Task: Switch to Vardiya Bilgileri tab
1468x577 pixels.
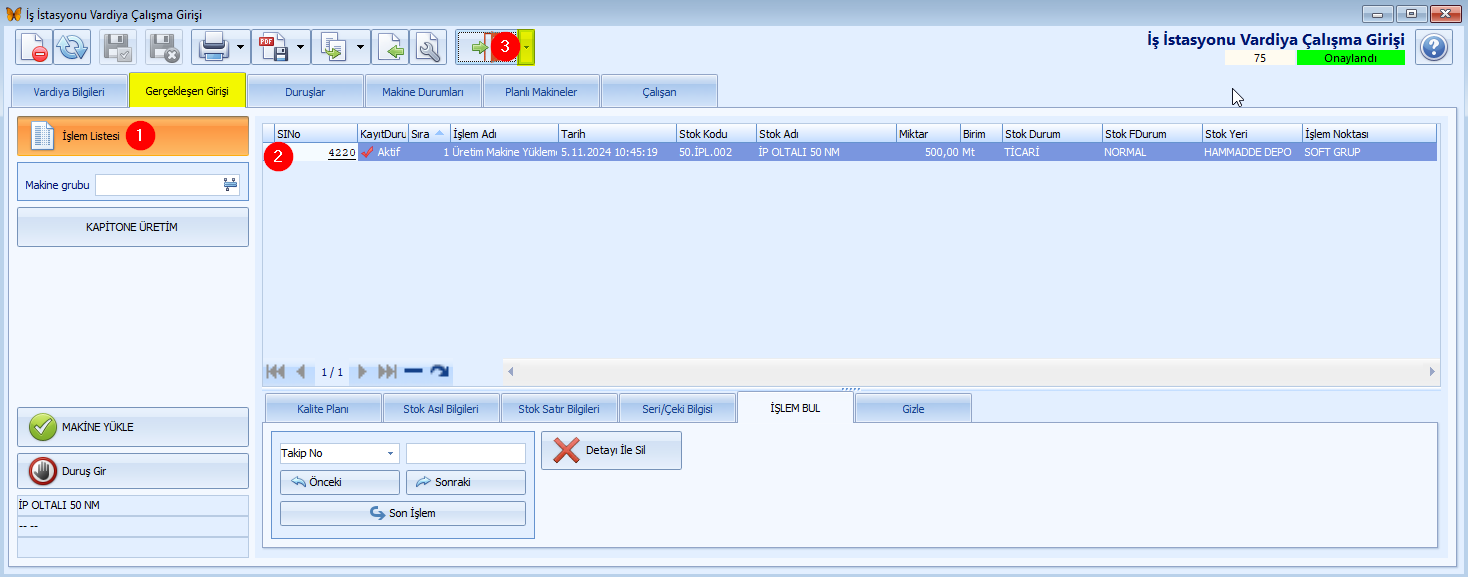Action: tap(69, 91)
